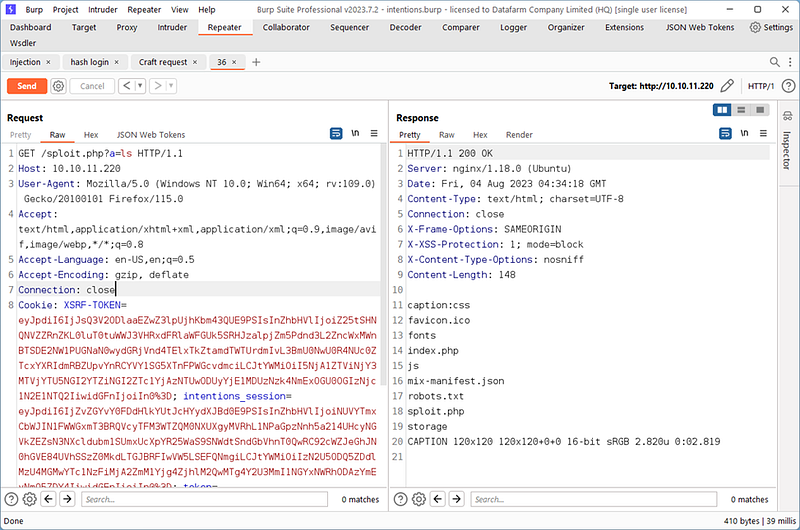800x530 pixels.
Task: Go to next response search match
Action: [457, 499]
